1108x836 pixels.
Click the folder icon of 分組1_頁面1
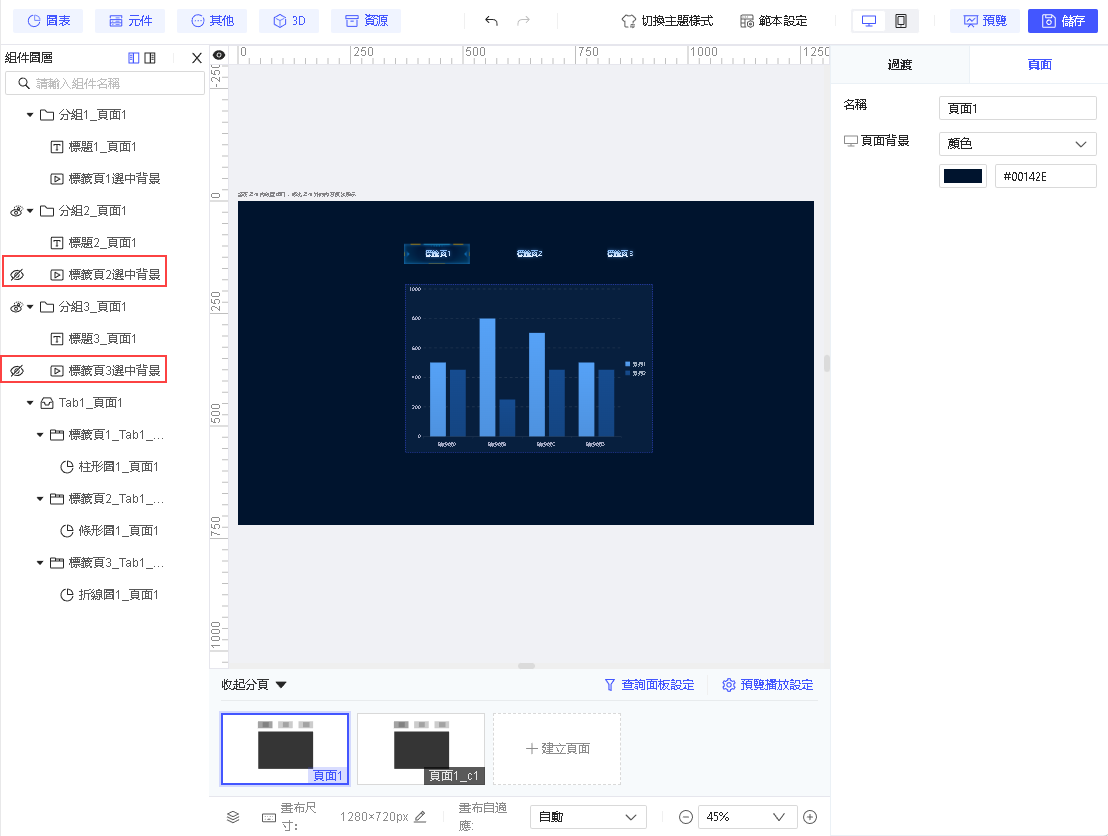47,114
